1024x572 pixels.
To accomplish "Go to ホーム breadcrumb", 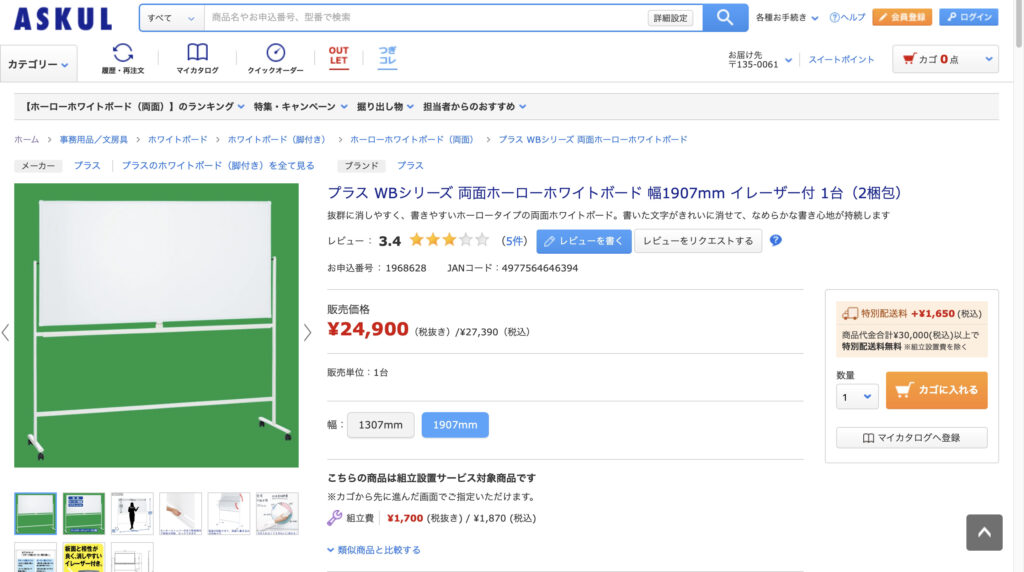I will tap(27, 140).
